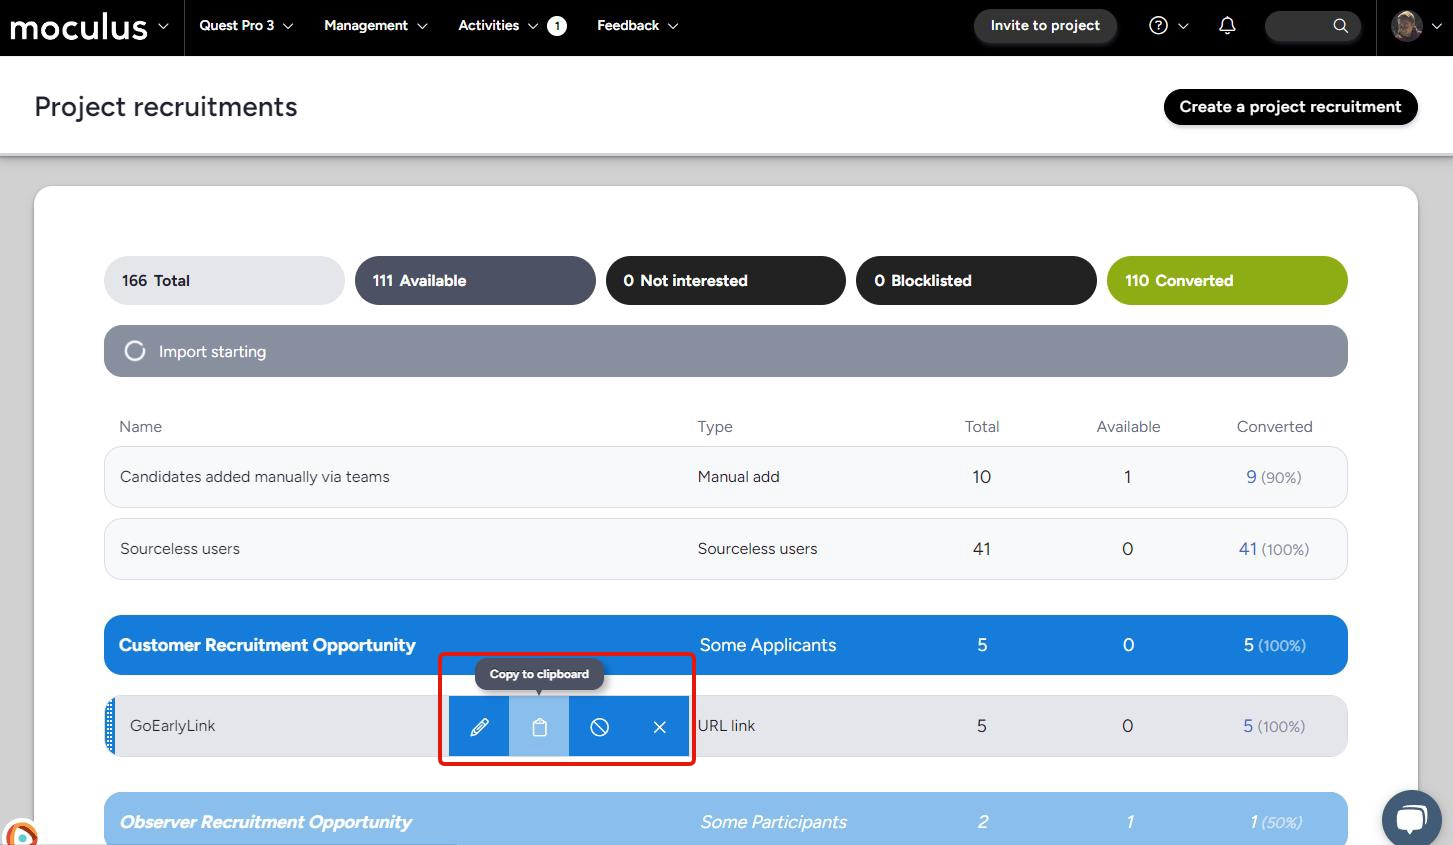This screenshot has width=1453, height=845.
Task: Click the X delete icon for GoEarlyLink
Action: (x=659, y=727)
